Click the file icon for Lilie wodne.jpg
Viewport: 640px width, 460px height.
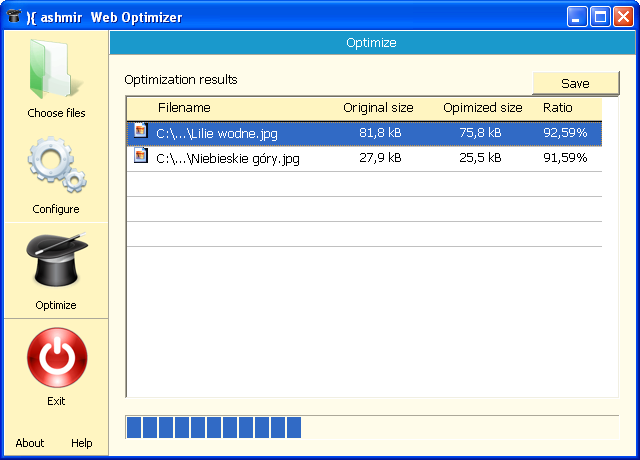(141, 131)
